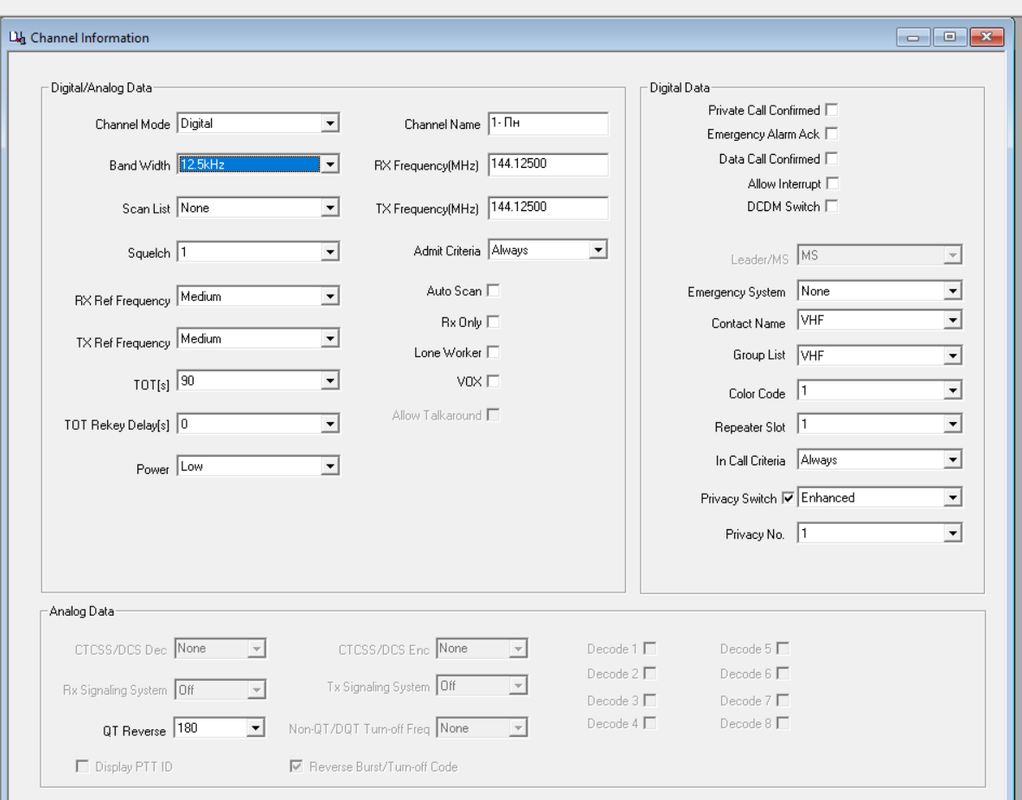The image size is (1022, 800).
Task: Click the RX Frequency(MHz) input field
Action: [x=548, y=164]
